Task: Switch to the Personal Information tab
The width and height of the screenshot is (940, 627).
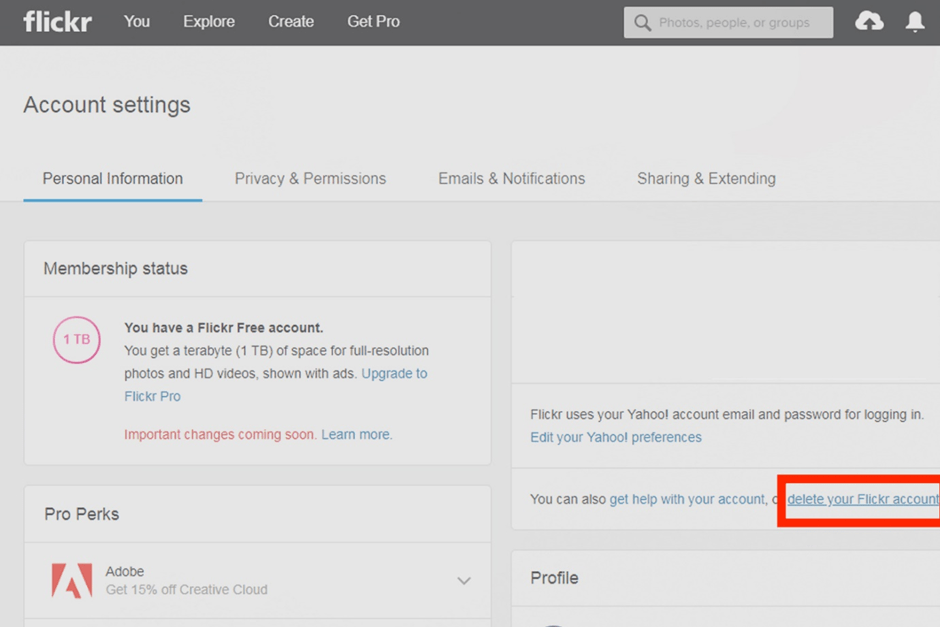Action: point(113,179)
